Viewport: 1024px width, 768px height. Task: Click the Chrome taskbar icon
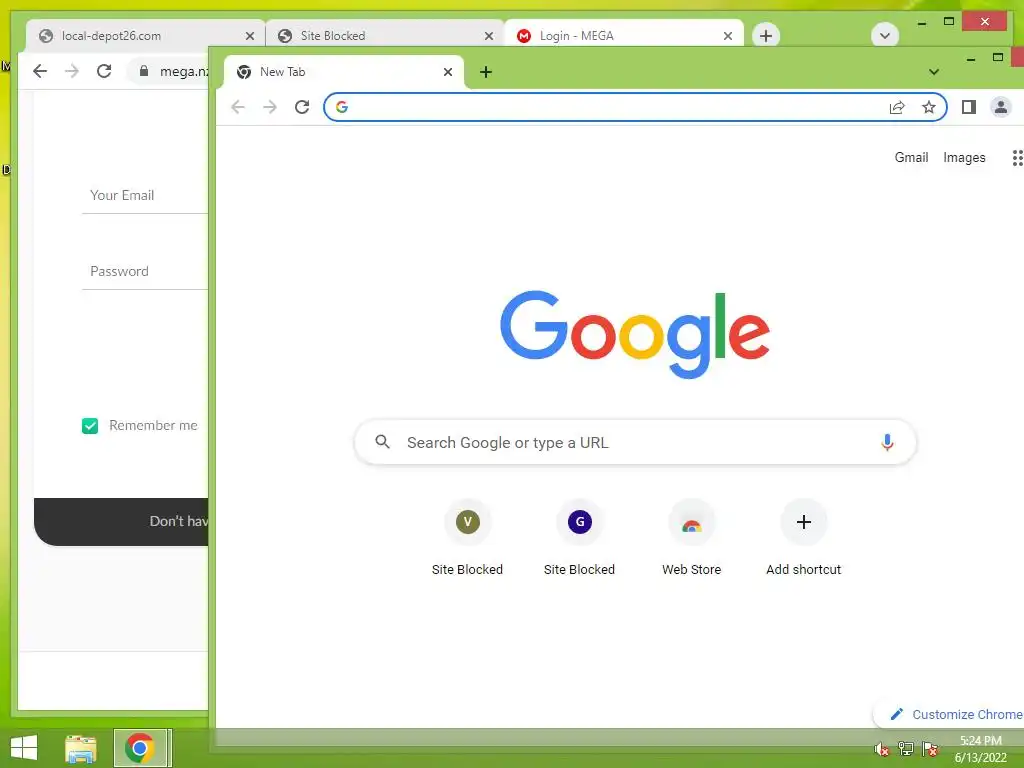(140, 748)
